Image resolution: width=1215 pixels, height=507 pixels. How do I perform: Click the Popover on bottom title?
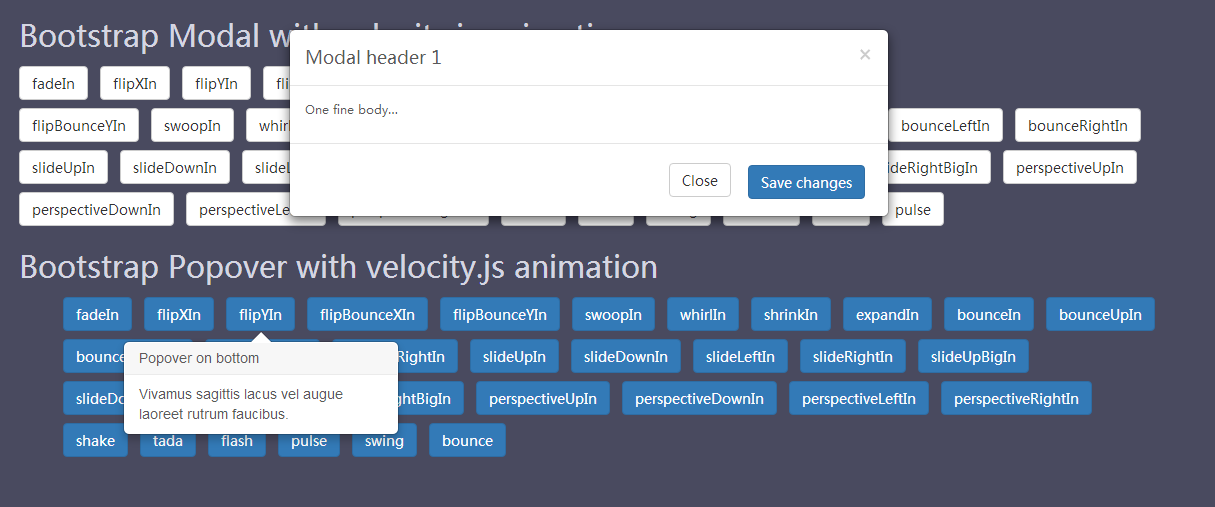(199, 358)
